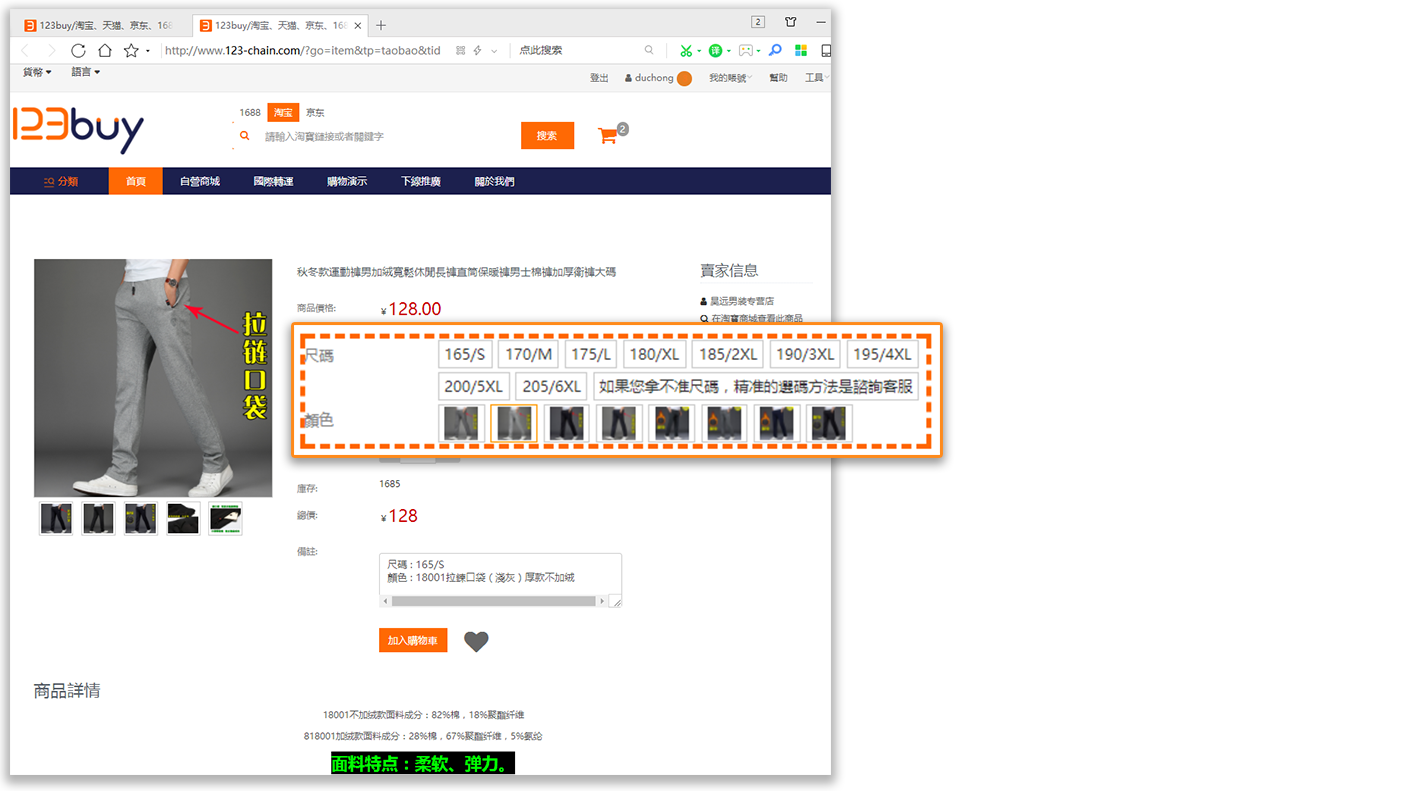This screenshot has width=1408, height=791.
Task: Choose size 205/6XL option
Action: (551, 387)
